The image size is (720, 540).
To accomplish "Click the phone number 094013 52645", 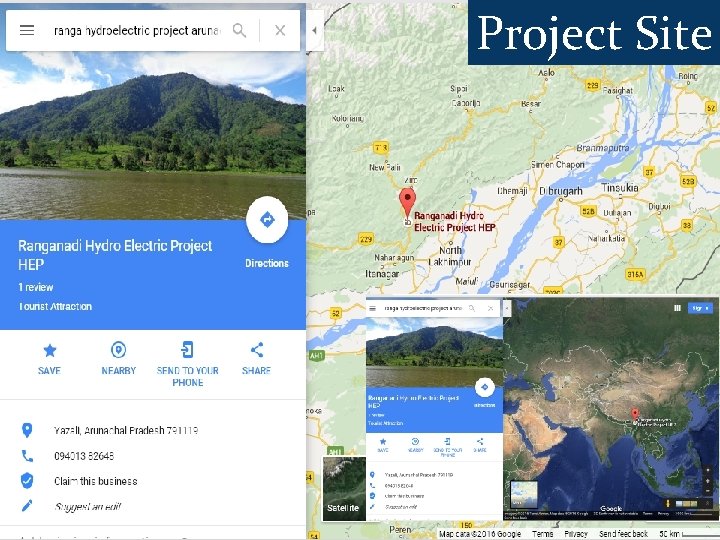I will point(84,456).
